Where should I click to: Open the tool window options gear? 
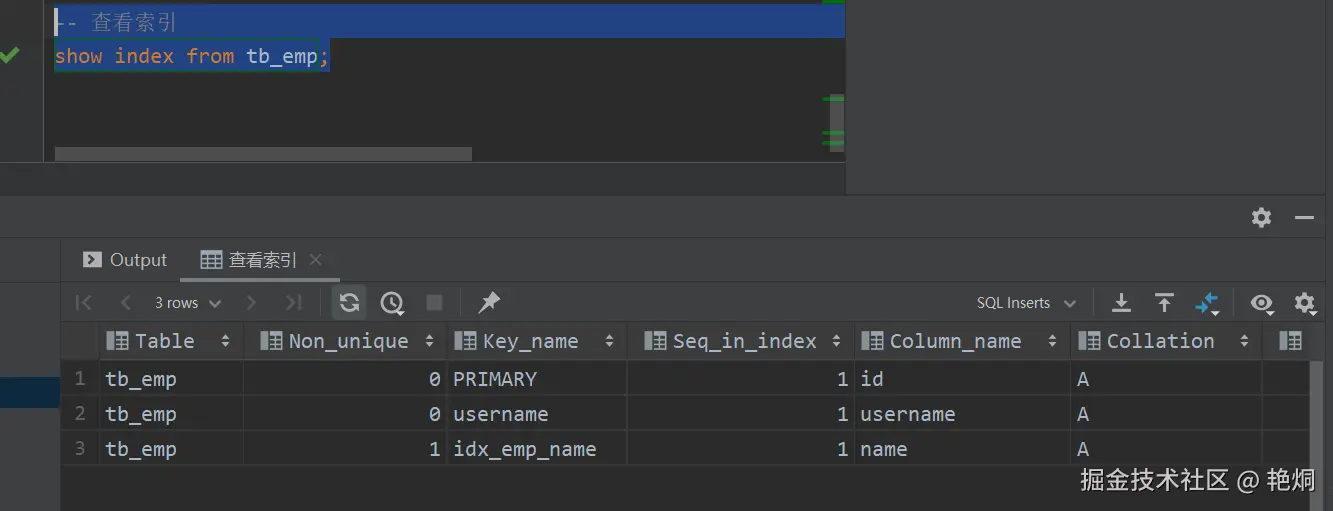1261,217
